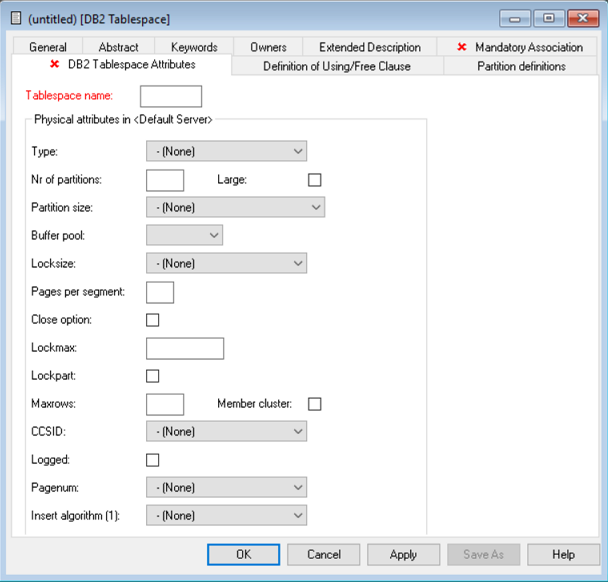Focus the Lockmax text field
This screenshot has height=582, width=608.
click(185, 348)
